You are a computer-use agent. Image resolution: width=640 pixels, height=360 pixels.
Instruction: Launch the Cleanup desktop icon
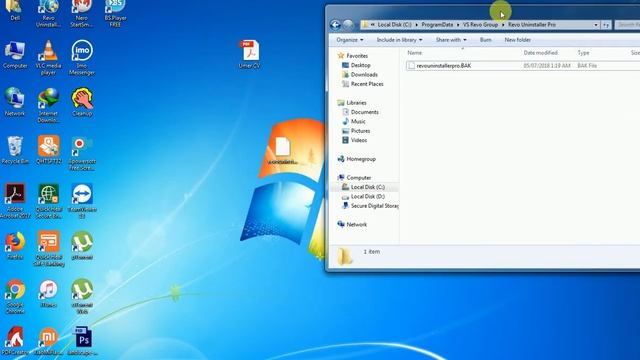(82, 102)
